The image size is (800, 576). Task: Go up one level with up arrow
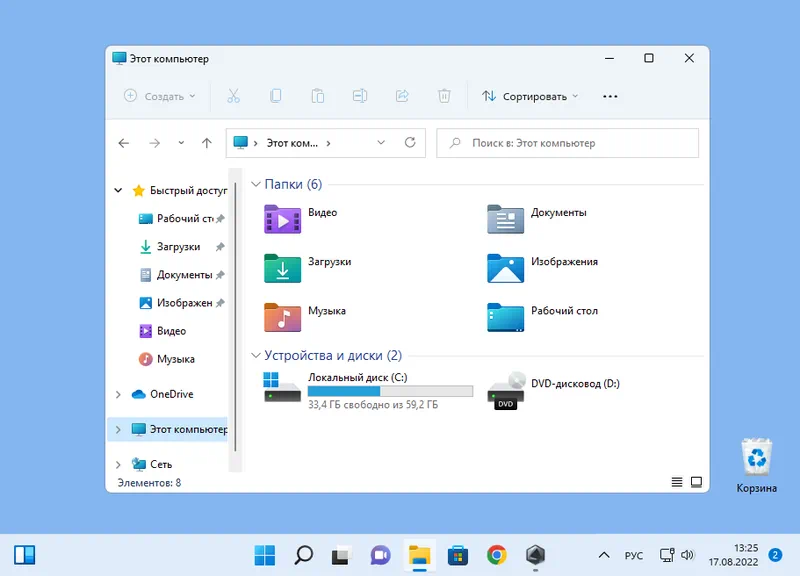click(x=207, y=143)
